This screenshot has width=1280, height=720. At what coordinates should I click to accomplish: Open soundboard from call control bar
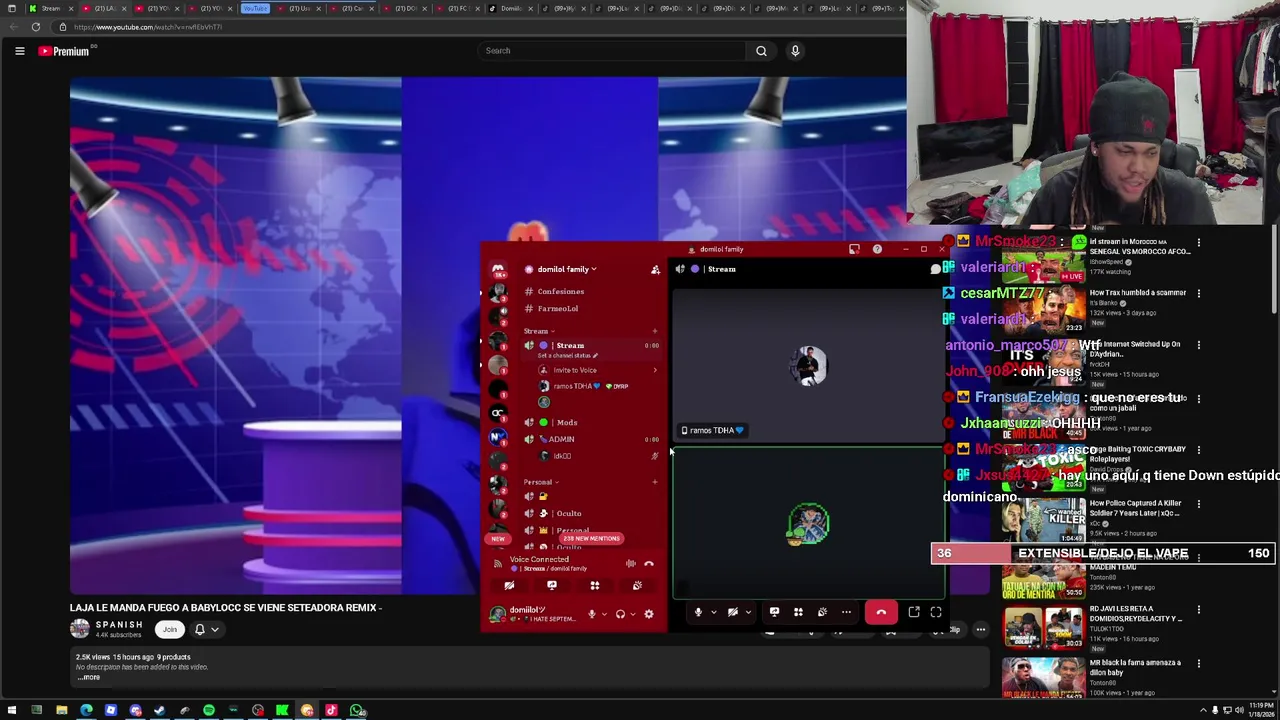click(822, 612)
